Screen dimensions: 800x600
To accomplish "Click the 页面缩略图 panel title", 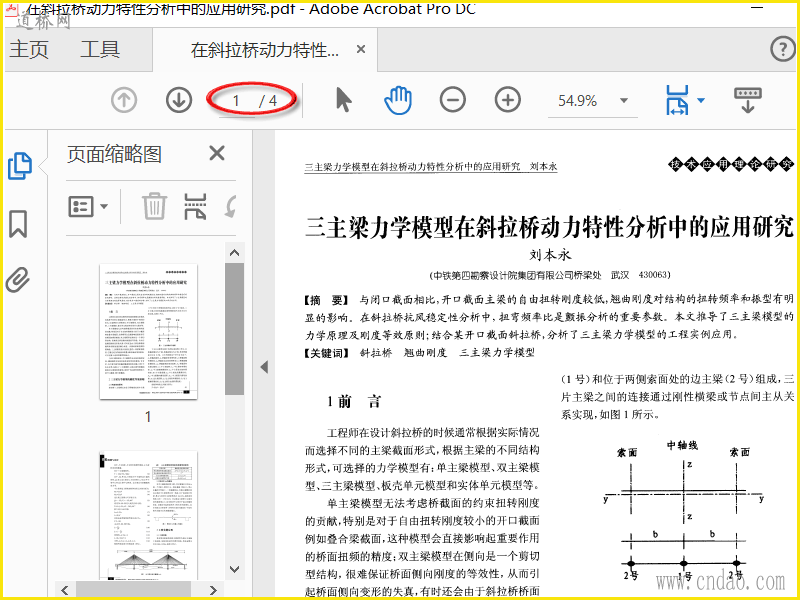I will pos(114,154).
